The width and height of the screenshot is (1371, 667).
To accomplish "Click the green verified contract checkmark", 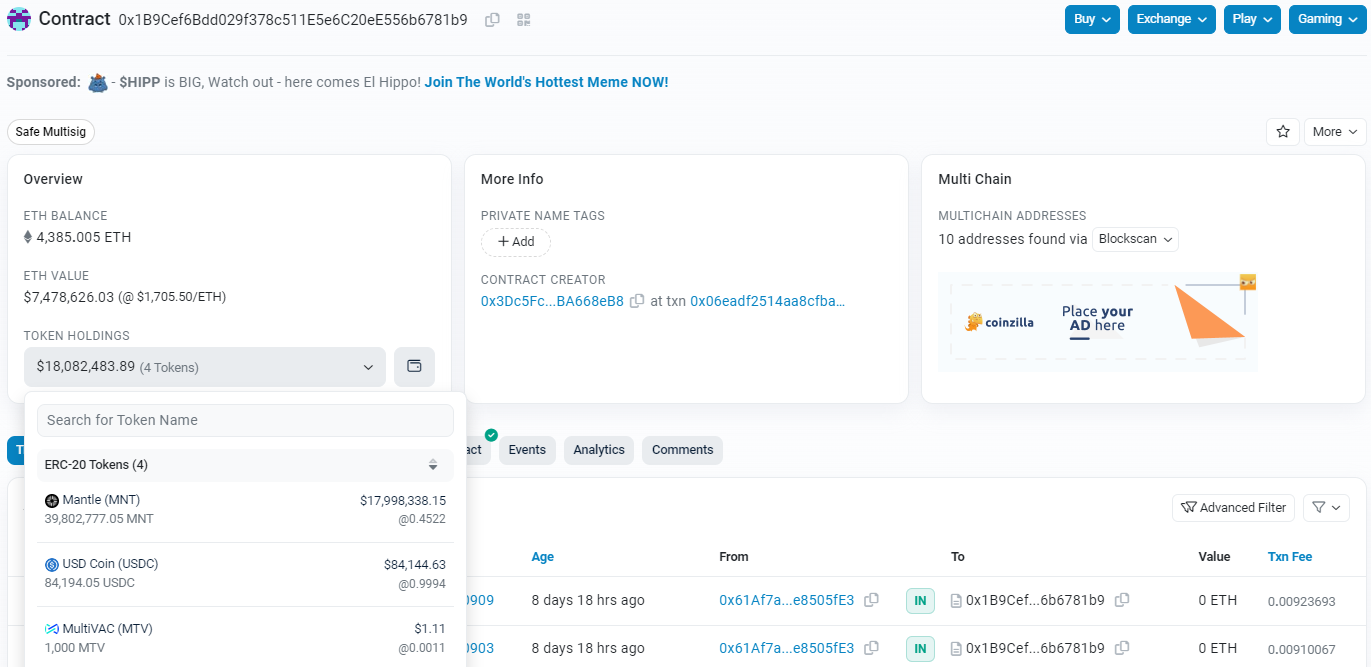I will [x=490, y=436].
